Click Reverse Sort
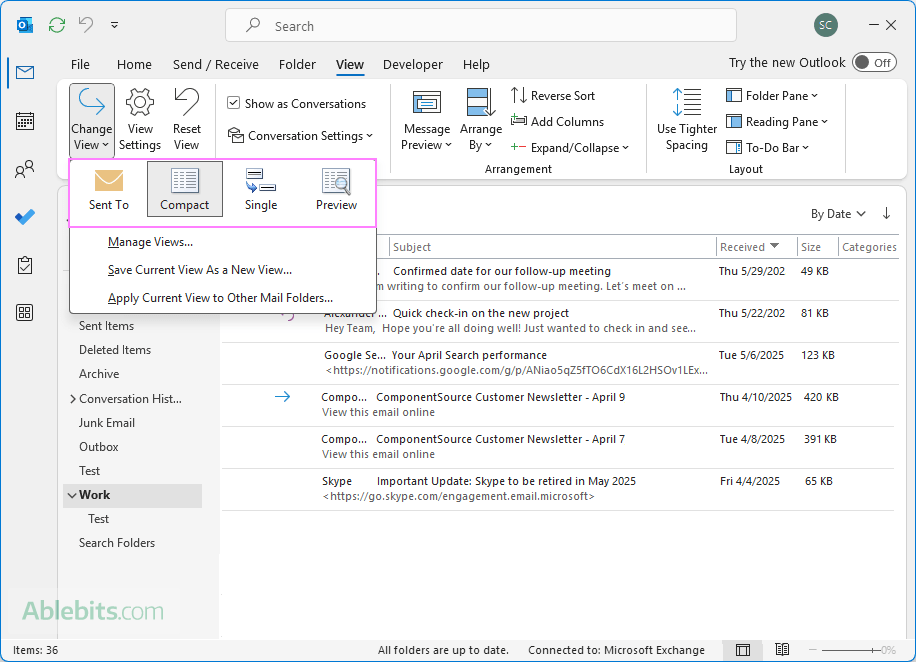 point(553,95)
